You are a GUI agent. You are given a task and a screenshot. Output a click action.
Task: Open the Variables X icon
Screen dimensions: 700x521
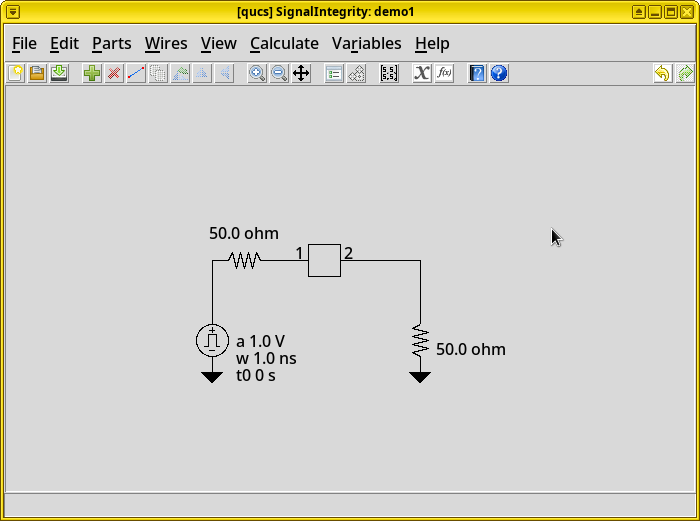coord(422,73)
